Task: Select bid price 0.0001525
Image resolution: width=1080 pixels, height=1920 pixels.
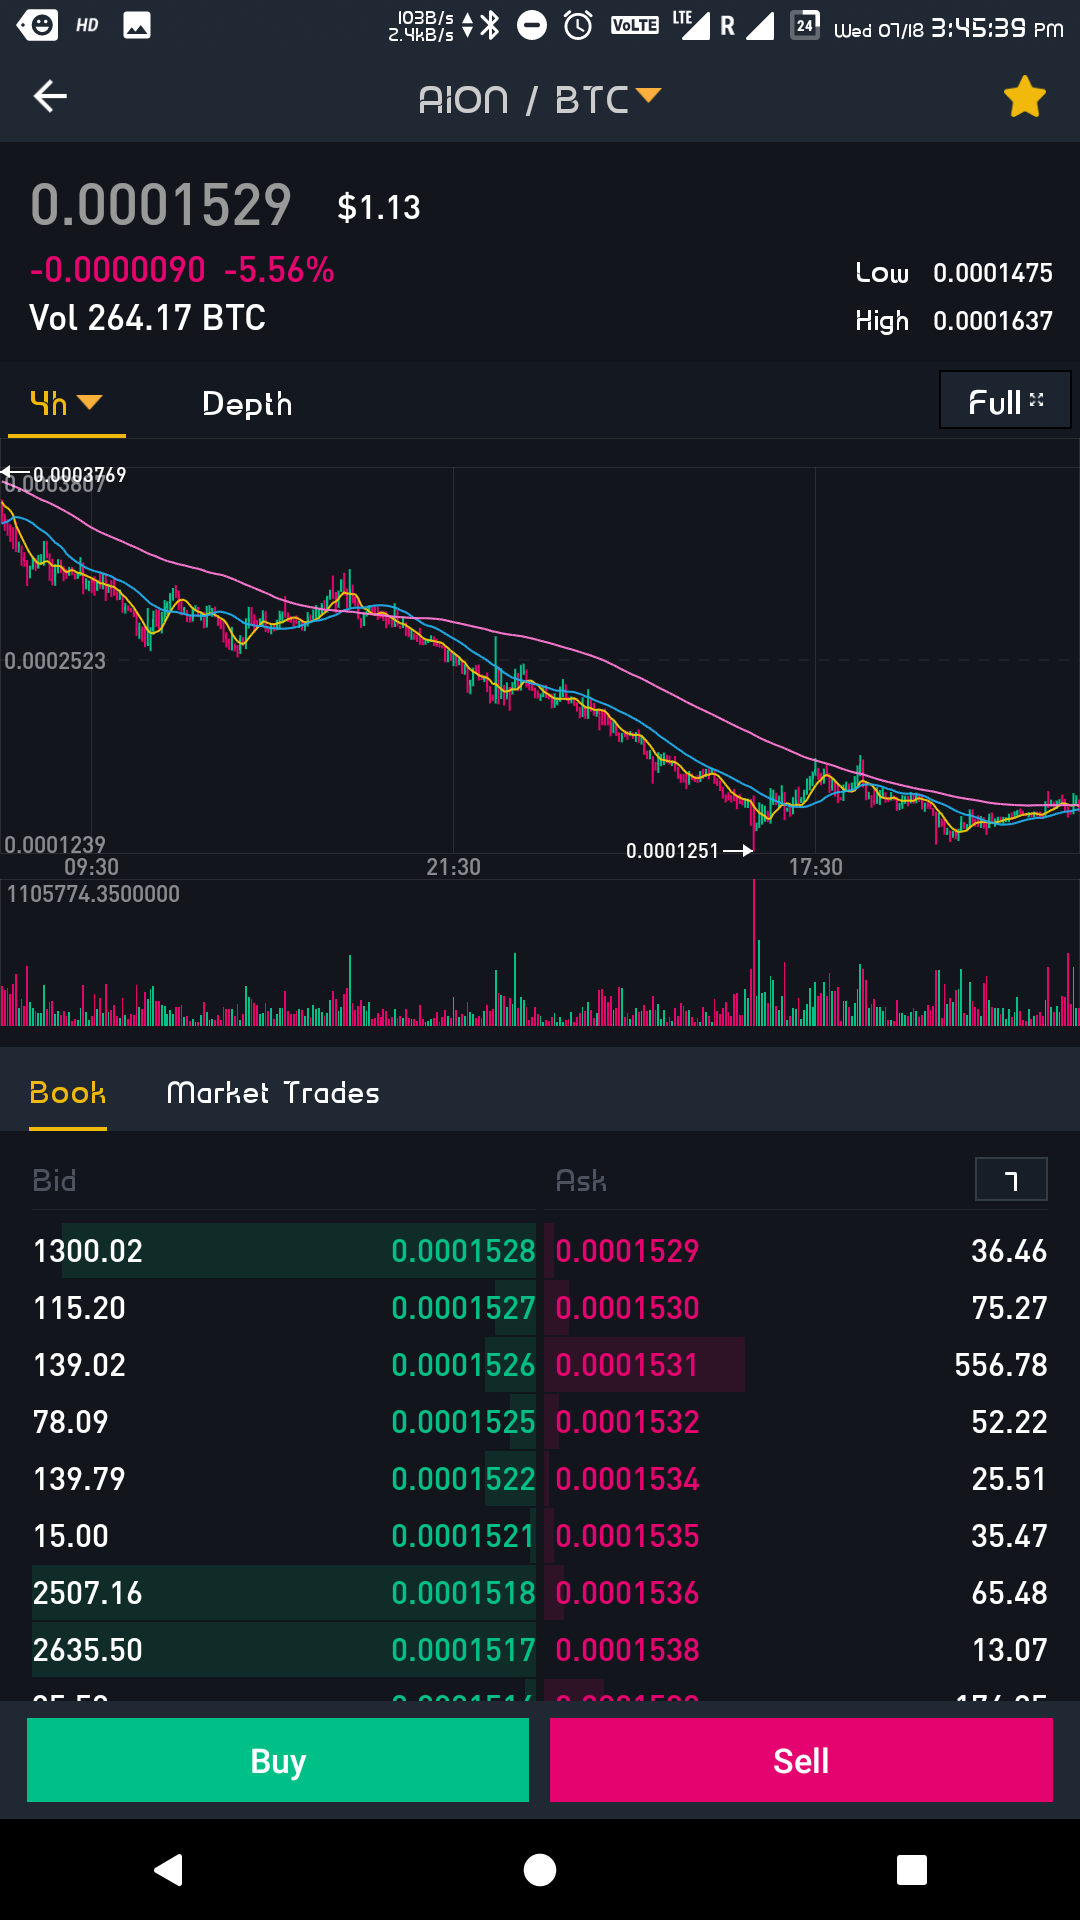Action: pos(463,1422)
